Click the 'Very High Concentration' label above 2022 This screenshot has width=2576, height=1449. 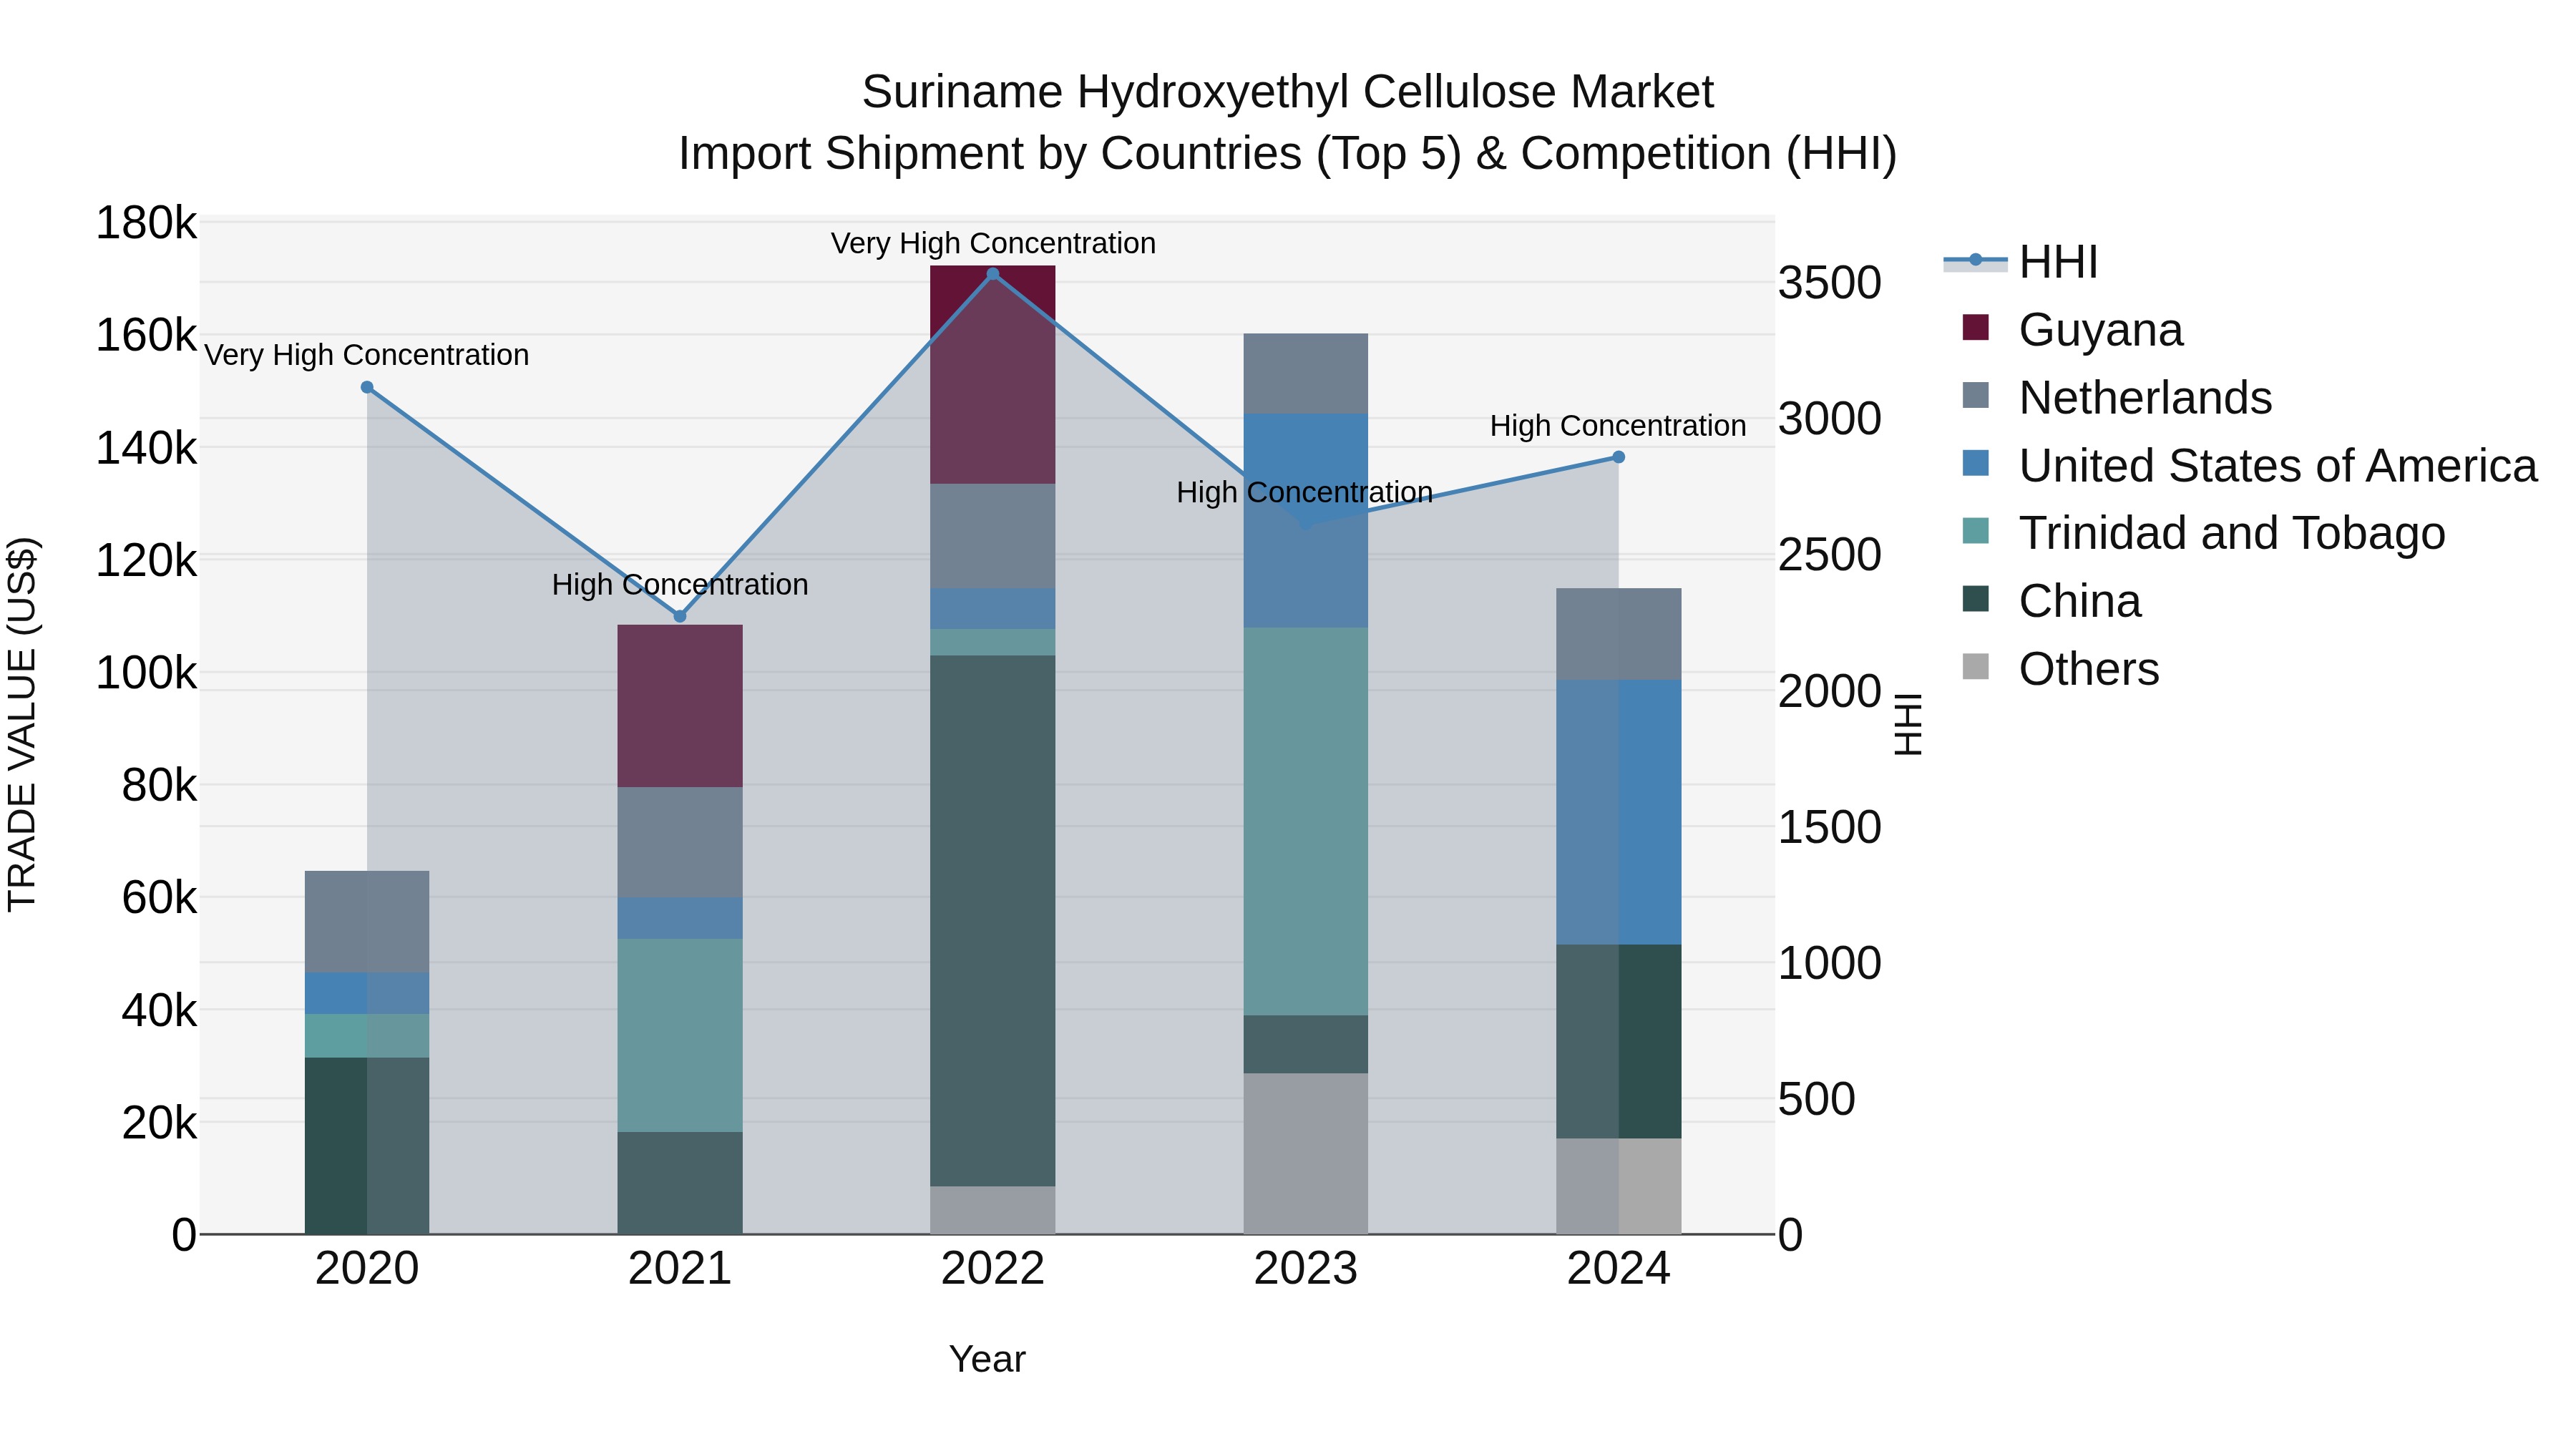point(993,243)
